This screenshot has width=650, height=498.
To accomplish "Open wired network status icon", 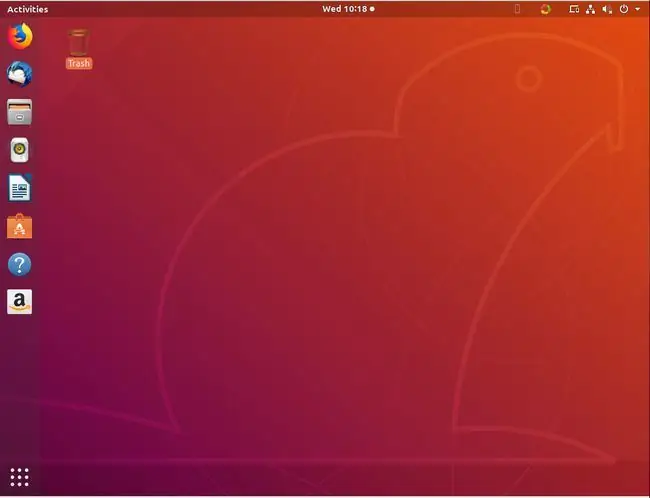I will [x=590, y=9].
